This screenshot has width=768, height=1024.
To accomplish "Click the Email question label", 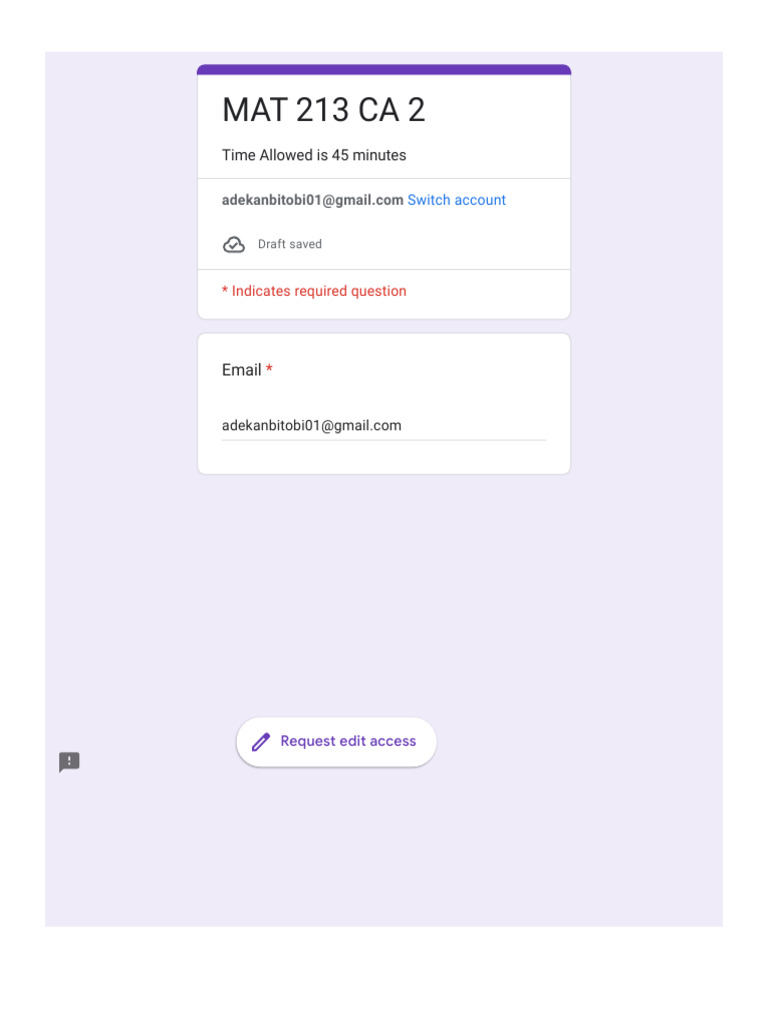I will pos(241,370).
